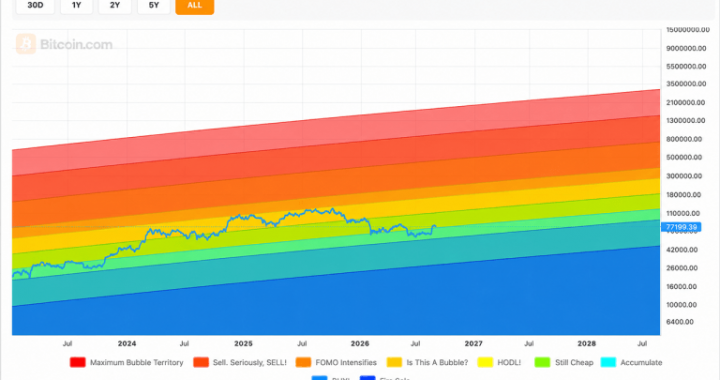720x380 pixels.
Task: Click the 1300000.00 price axis label
Action: point(686,121)
